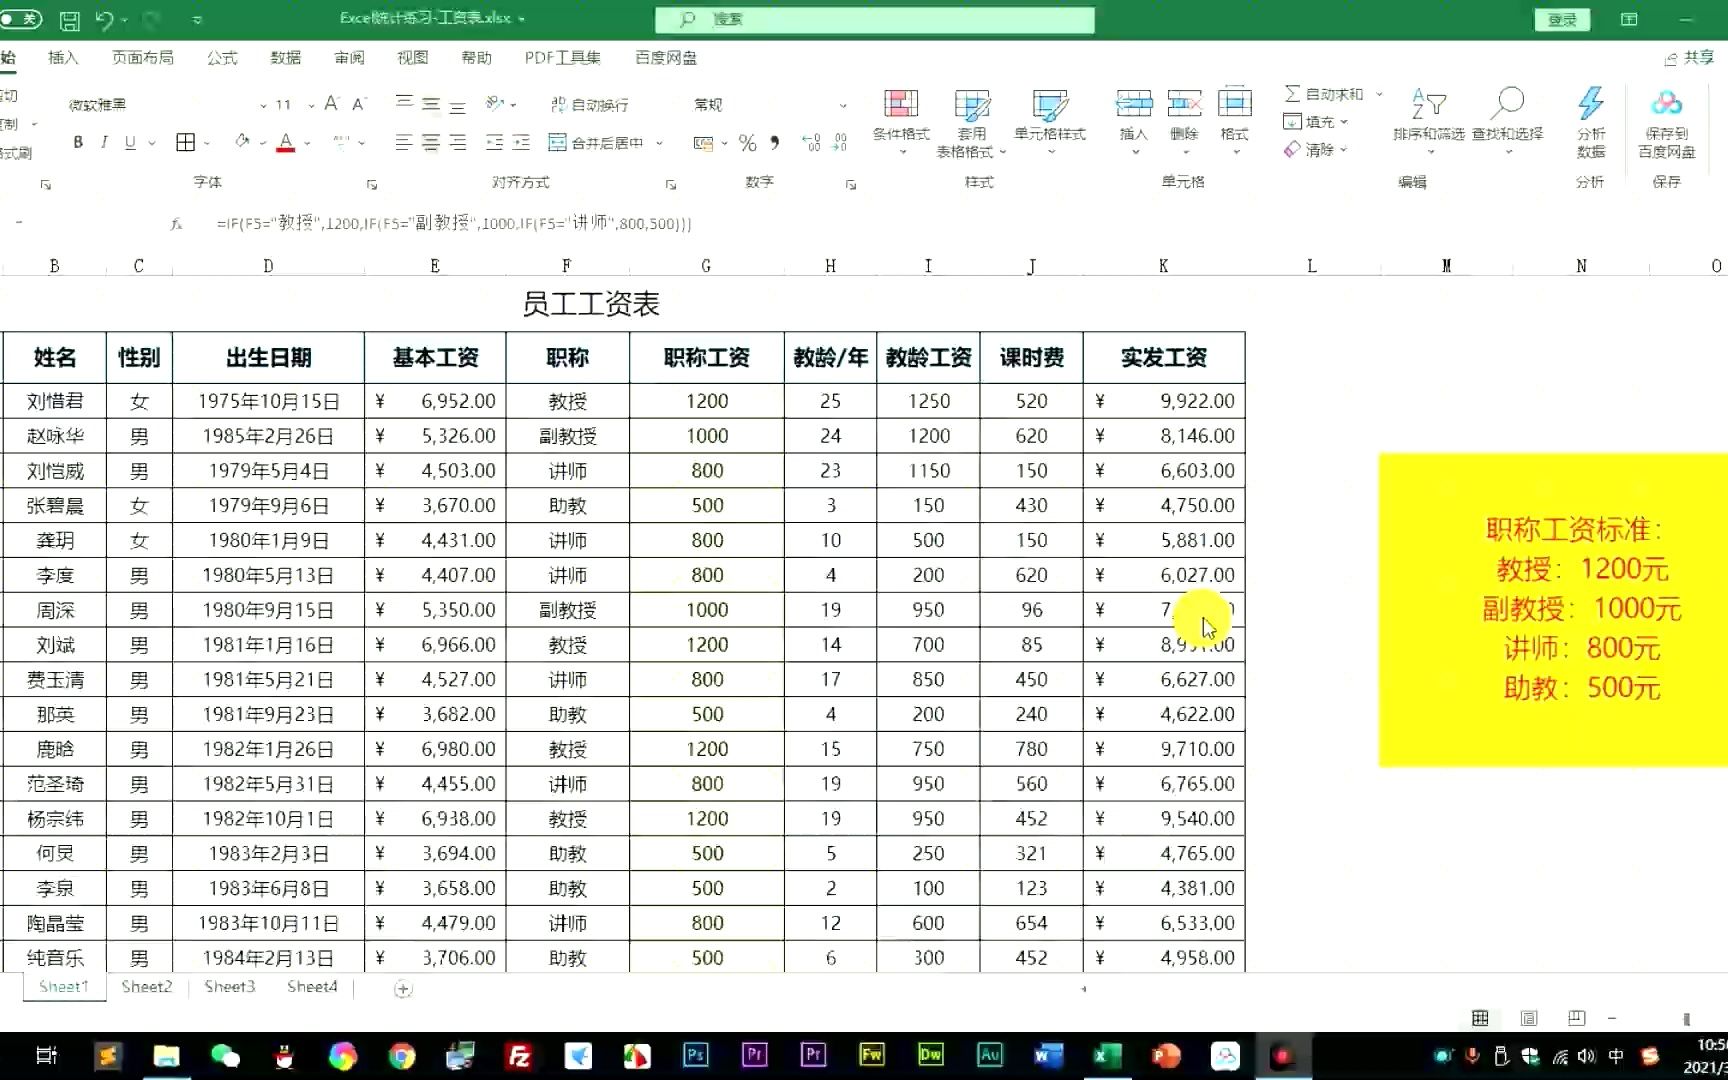Click the increase decimal icon
The image size is (1728, 1080).
pyautogui.click(x=811, y=143)
